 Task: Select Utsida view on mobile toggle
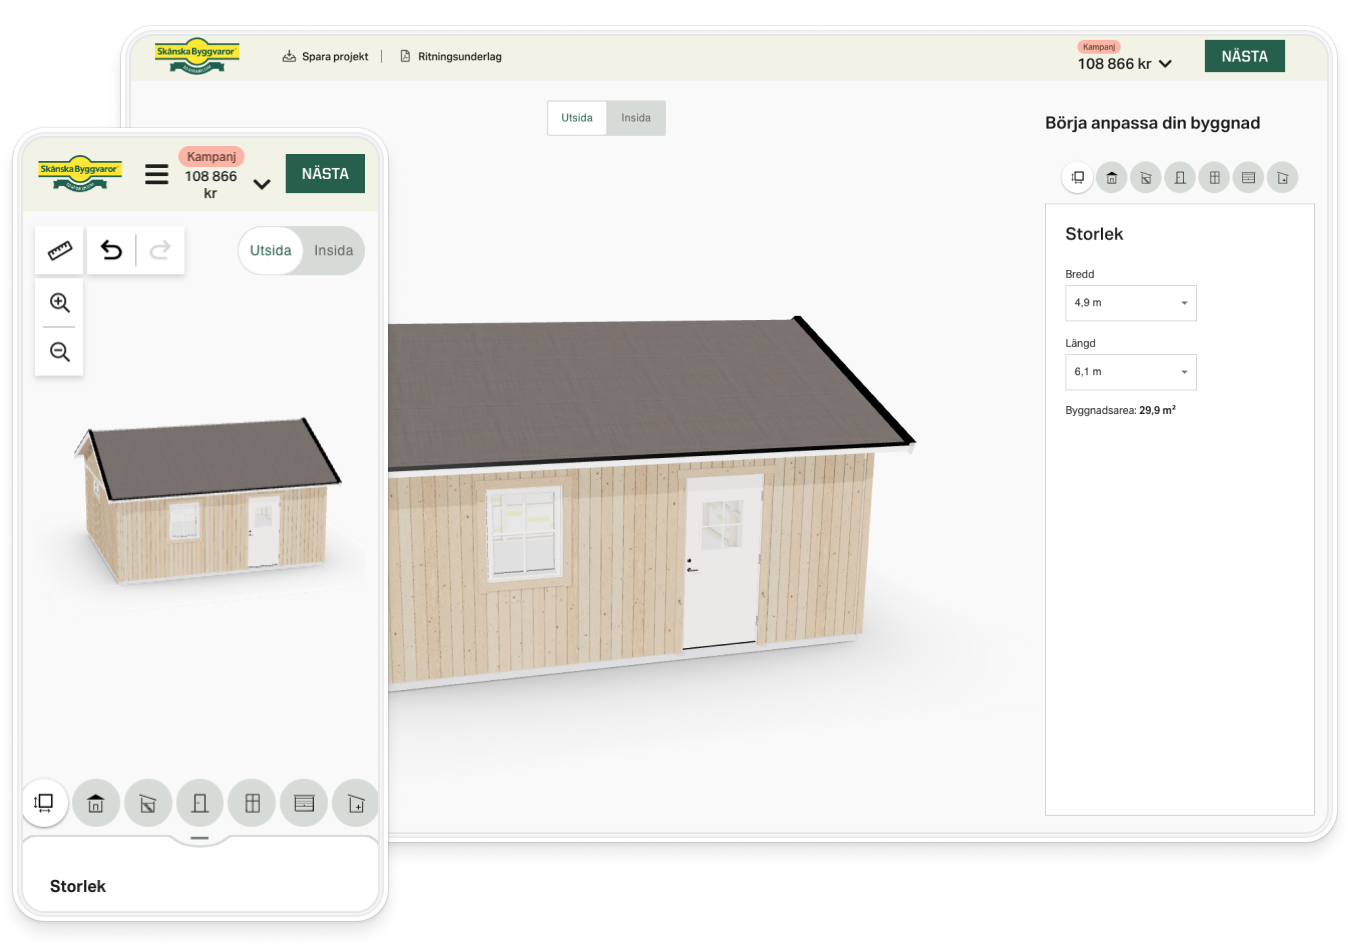[271, 251]
